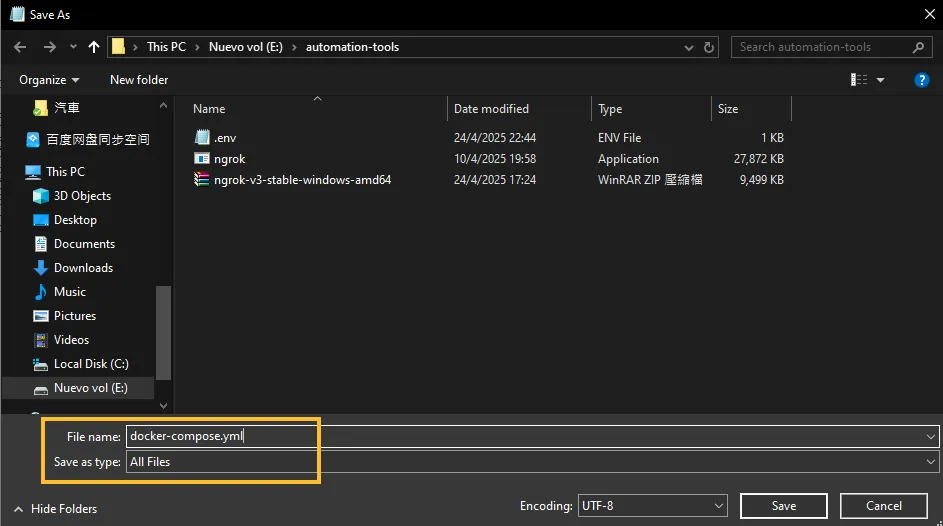Select the ngrok application file
943x526 pixels.
(x=229, y=159)
